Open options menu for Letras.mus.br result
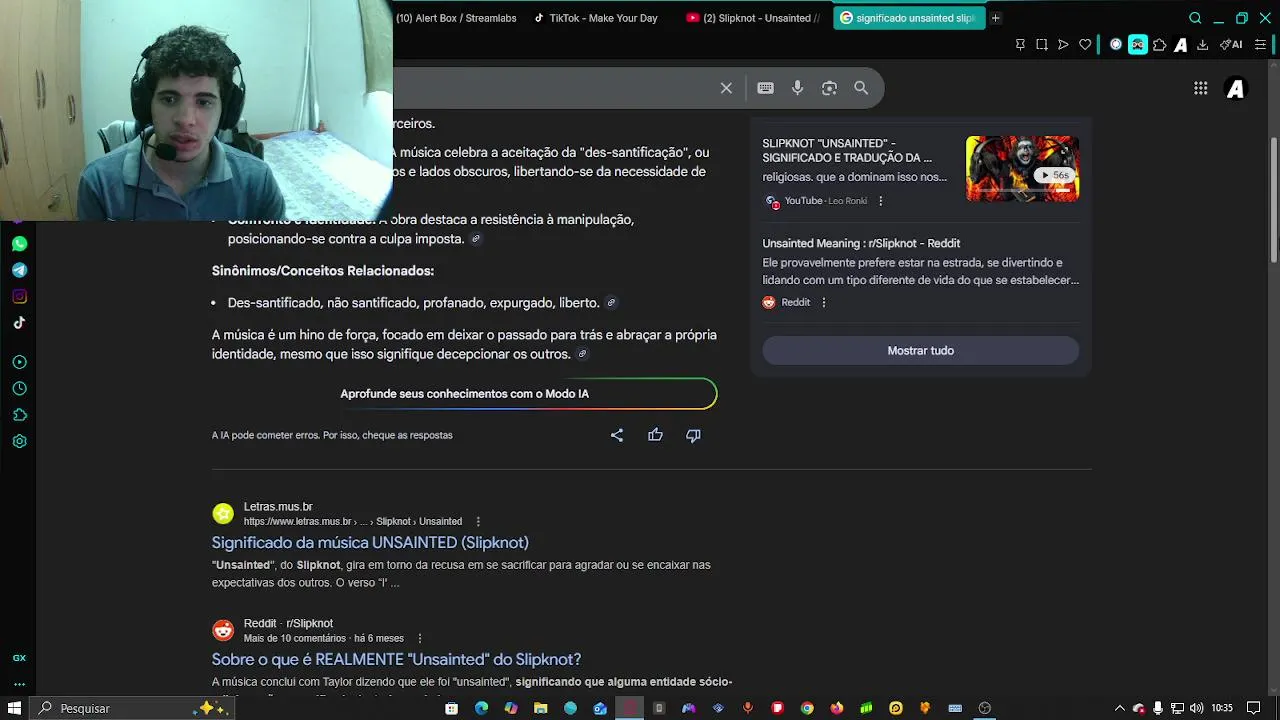The image size is (1280, 720). 477,521
